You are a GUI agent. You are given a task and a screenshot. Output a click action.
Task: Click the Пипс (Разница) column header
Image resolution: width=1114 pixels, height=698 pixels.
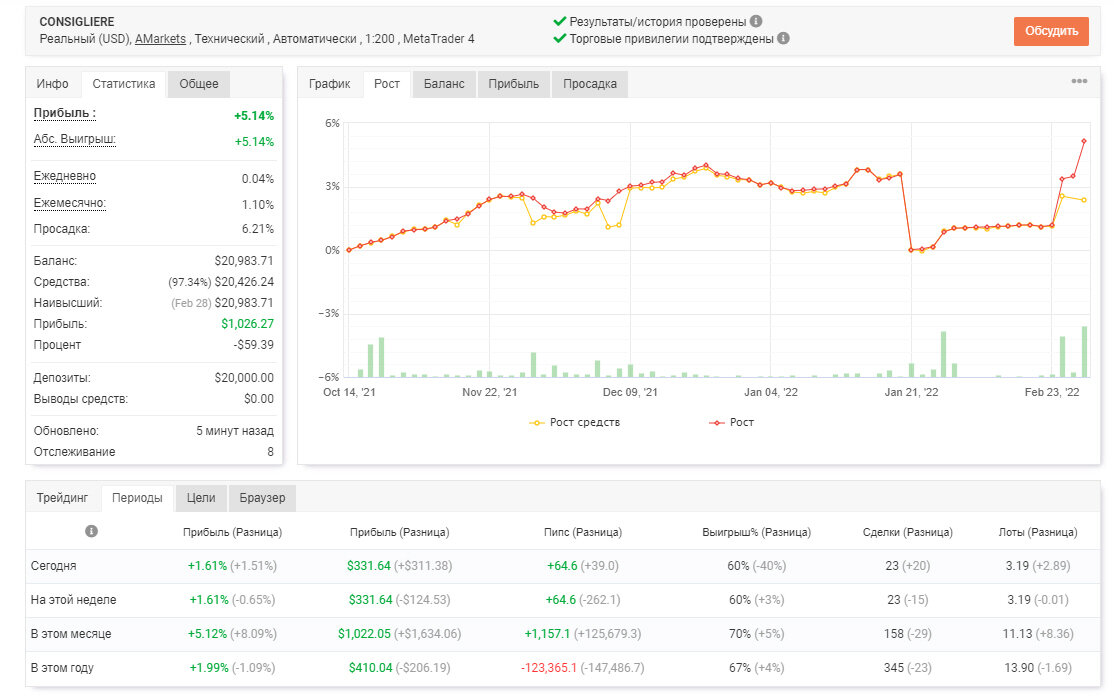pos(583,532)
